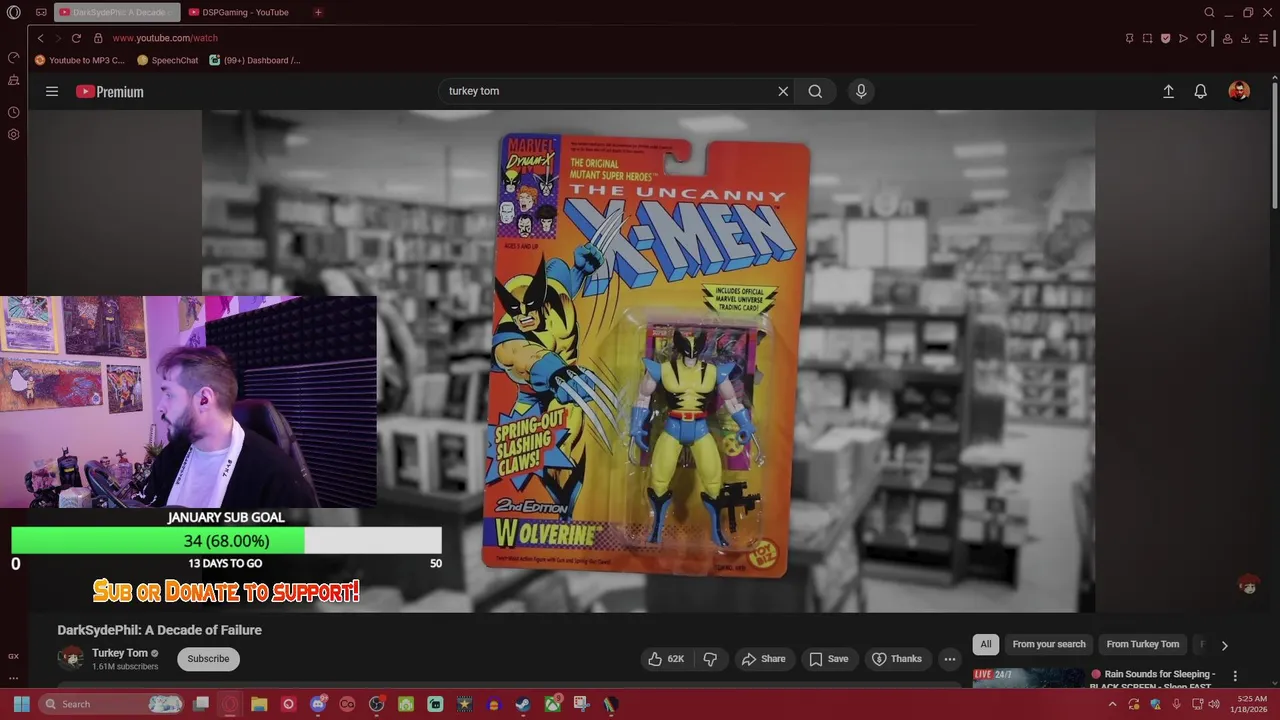Select From your search chip

pos(1048,644)
